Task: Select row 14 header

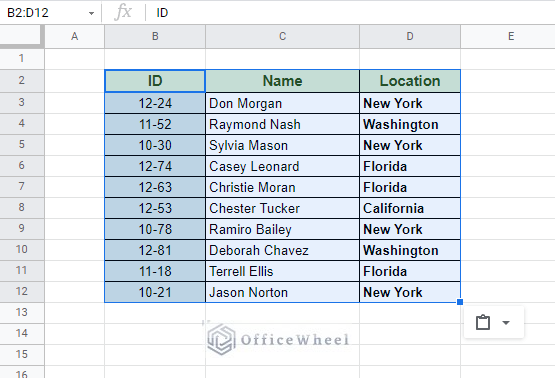Action: [x=22, y=333]
